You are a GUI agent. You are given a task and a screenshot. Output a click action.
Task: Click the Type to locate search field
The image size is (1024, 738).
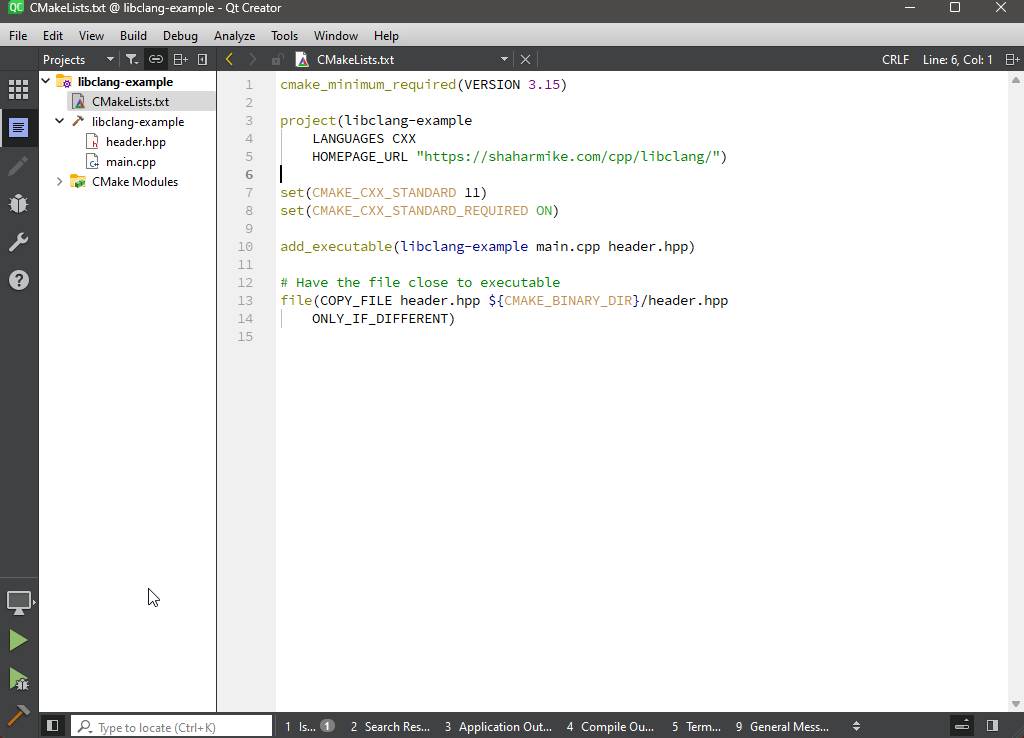coord(180,727)
